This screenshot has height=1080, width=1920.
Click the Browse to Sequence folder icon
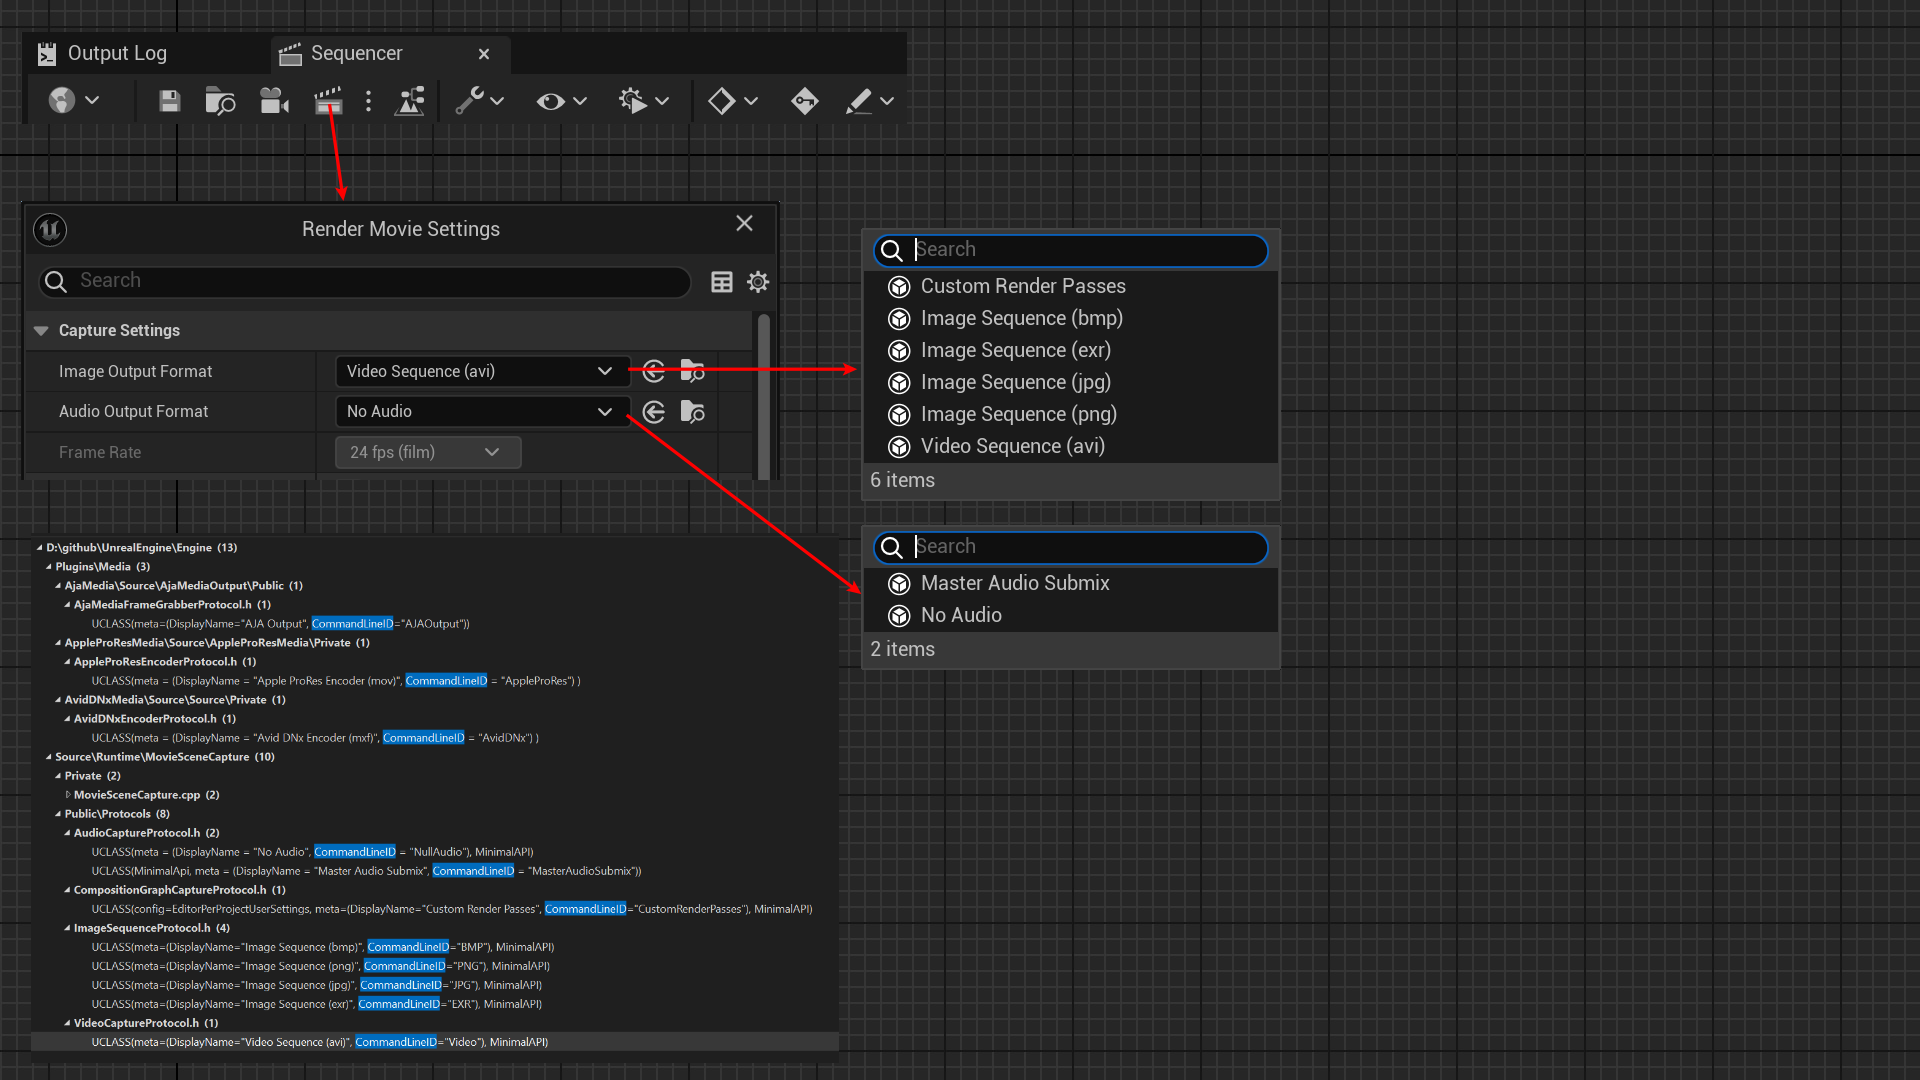(x=220, y=101)
